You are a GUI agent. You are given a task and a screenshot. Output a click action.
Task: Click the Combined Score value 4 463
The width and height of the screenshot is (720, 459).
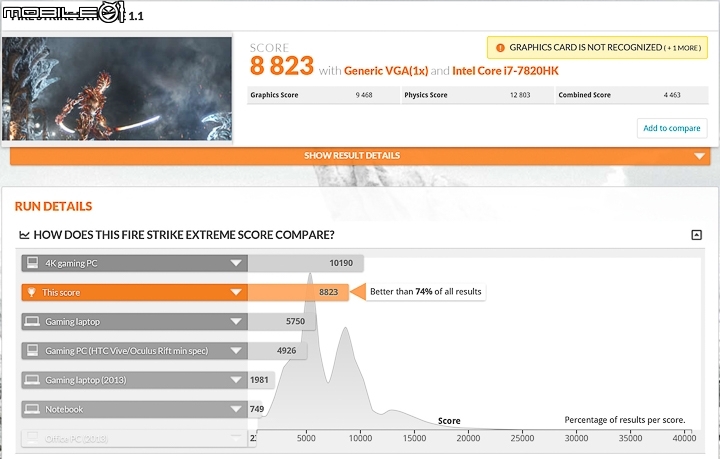[x=672, y=95]
